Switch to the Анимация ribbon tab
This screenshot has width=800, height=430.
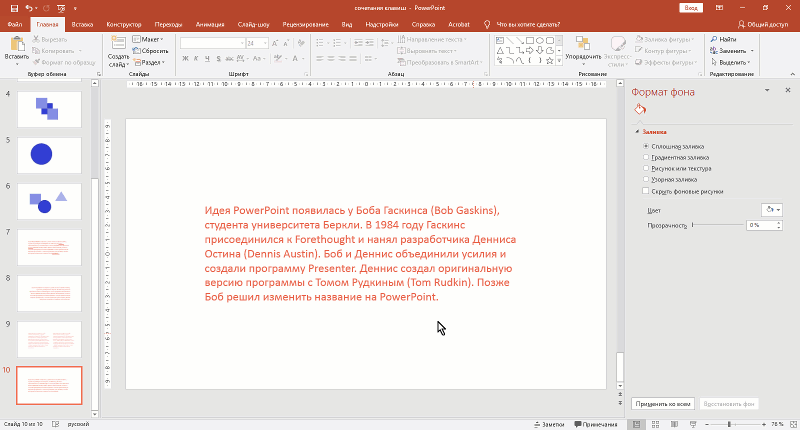[x=210, y=24]
